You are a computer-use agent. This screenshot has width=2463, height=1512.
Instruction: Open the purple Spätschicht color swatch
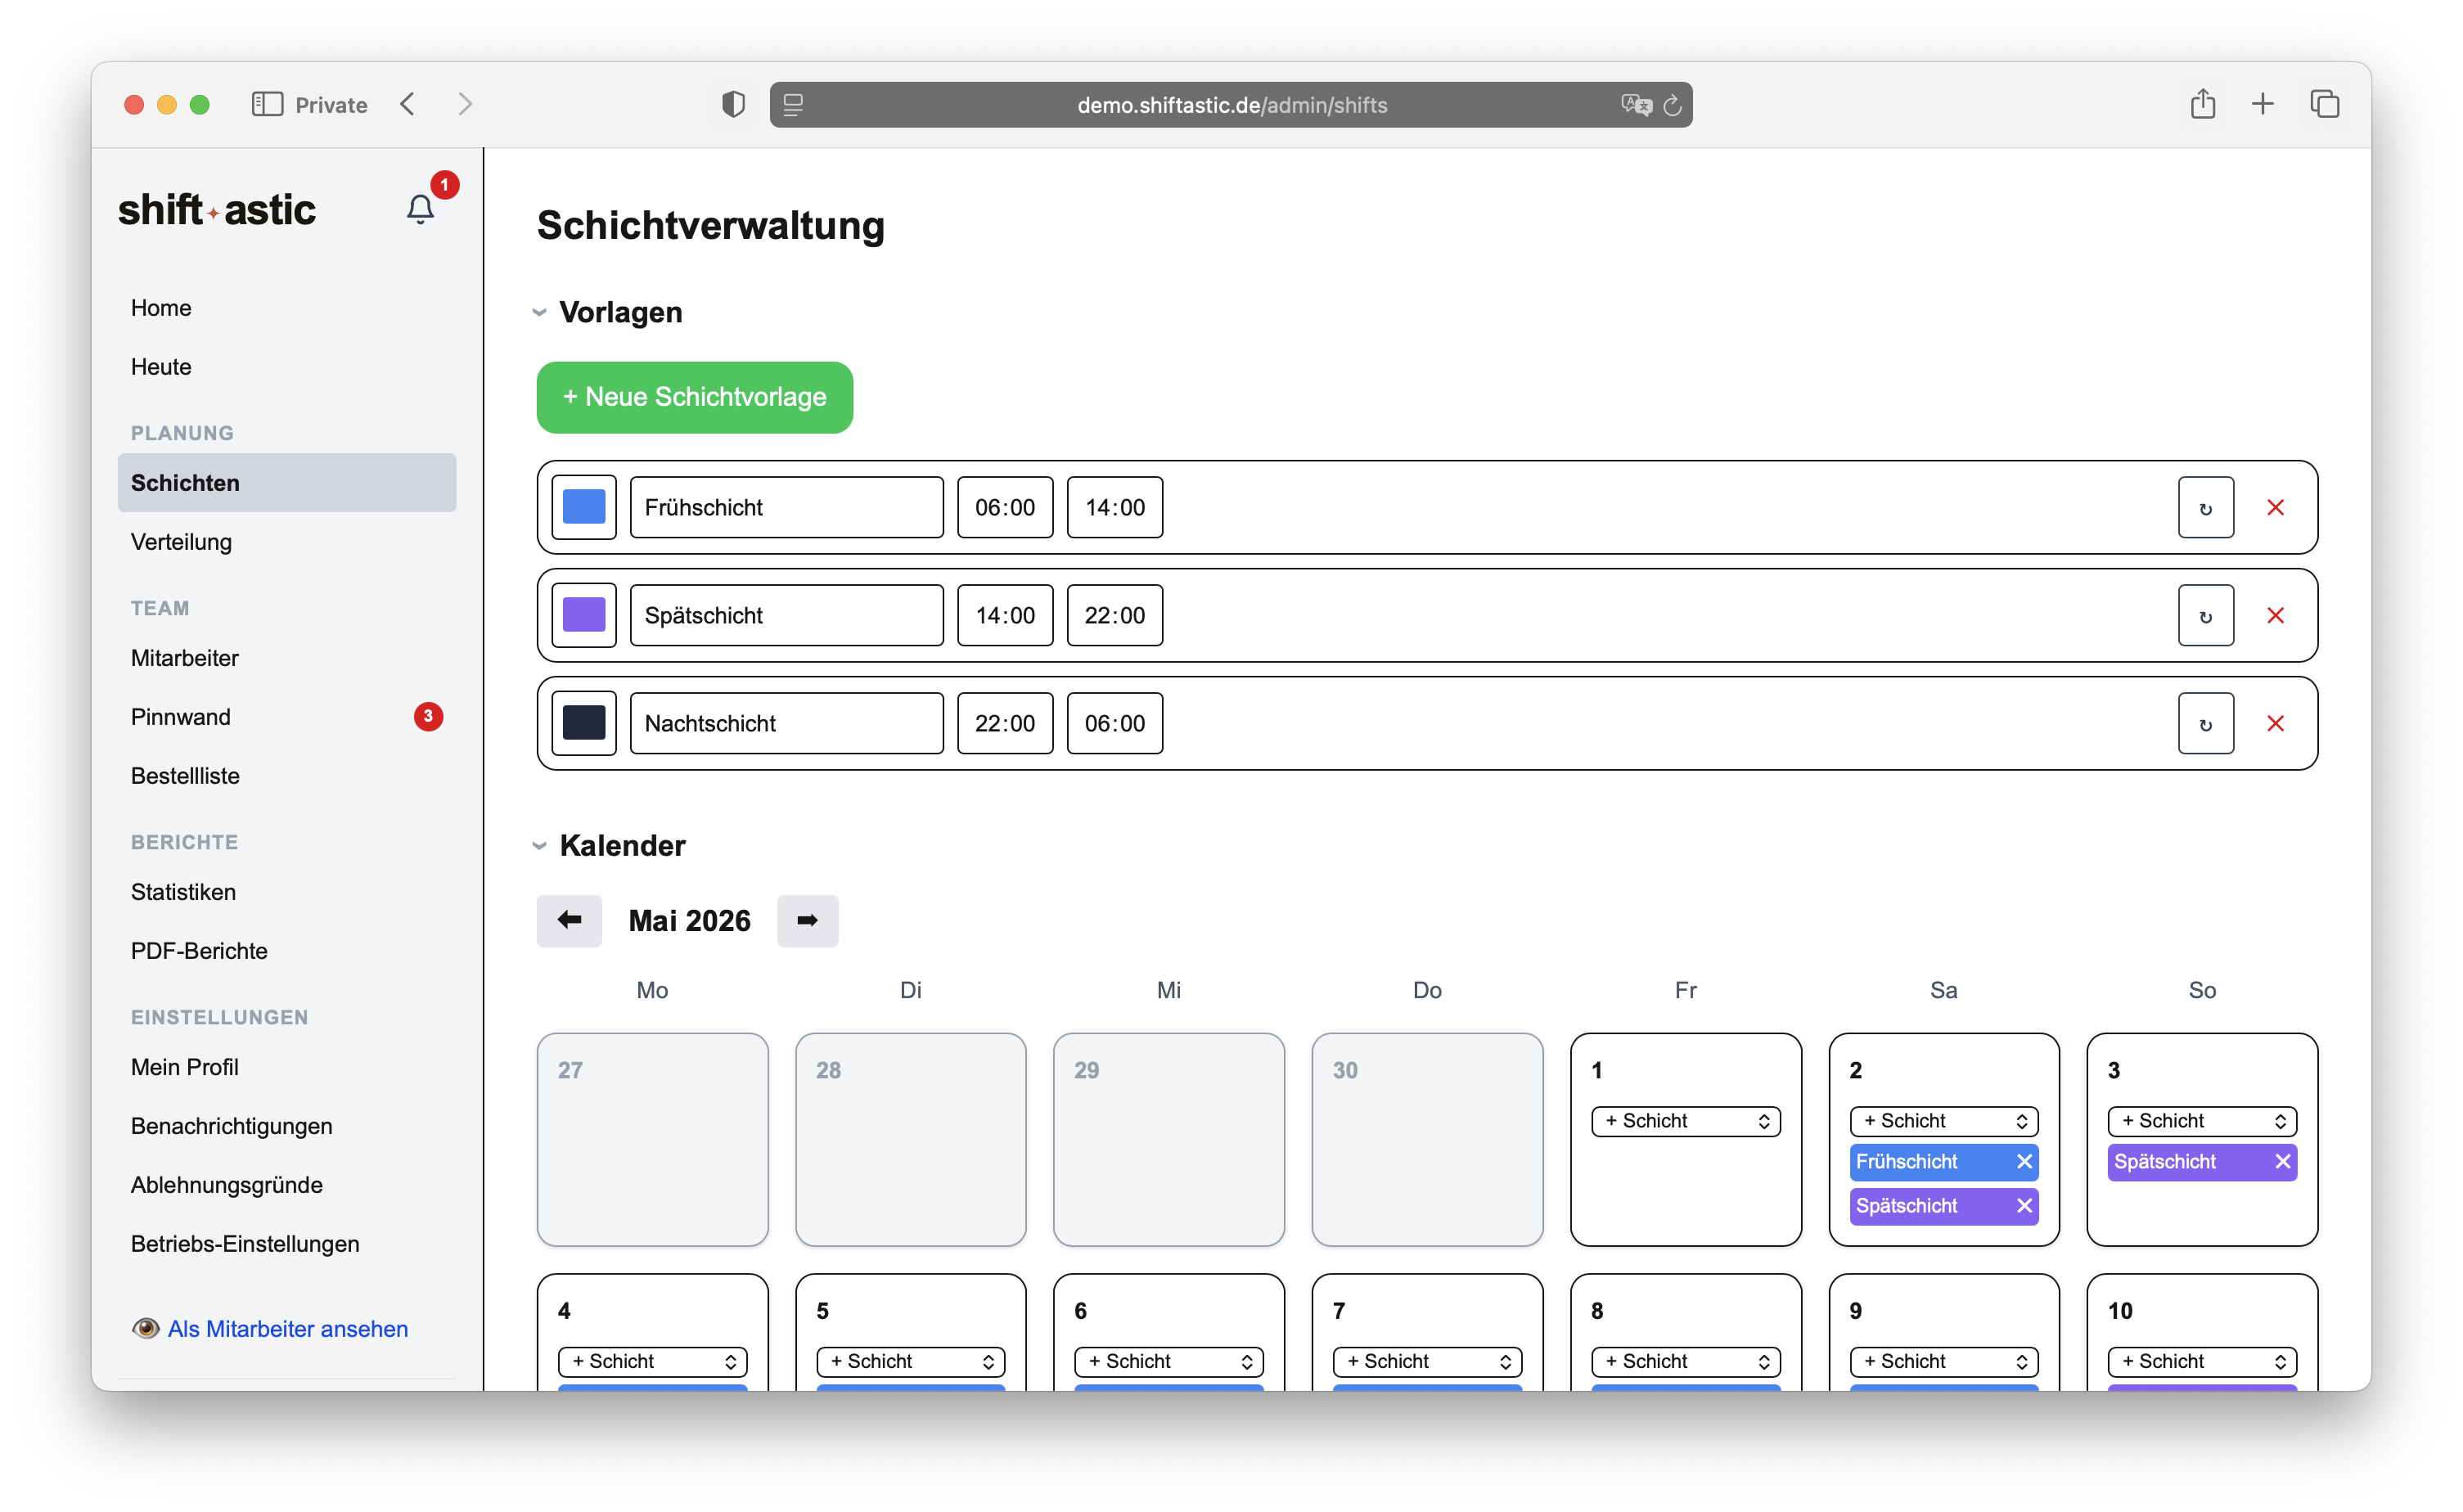[x=583, y=616]
